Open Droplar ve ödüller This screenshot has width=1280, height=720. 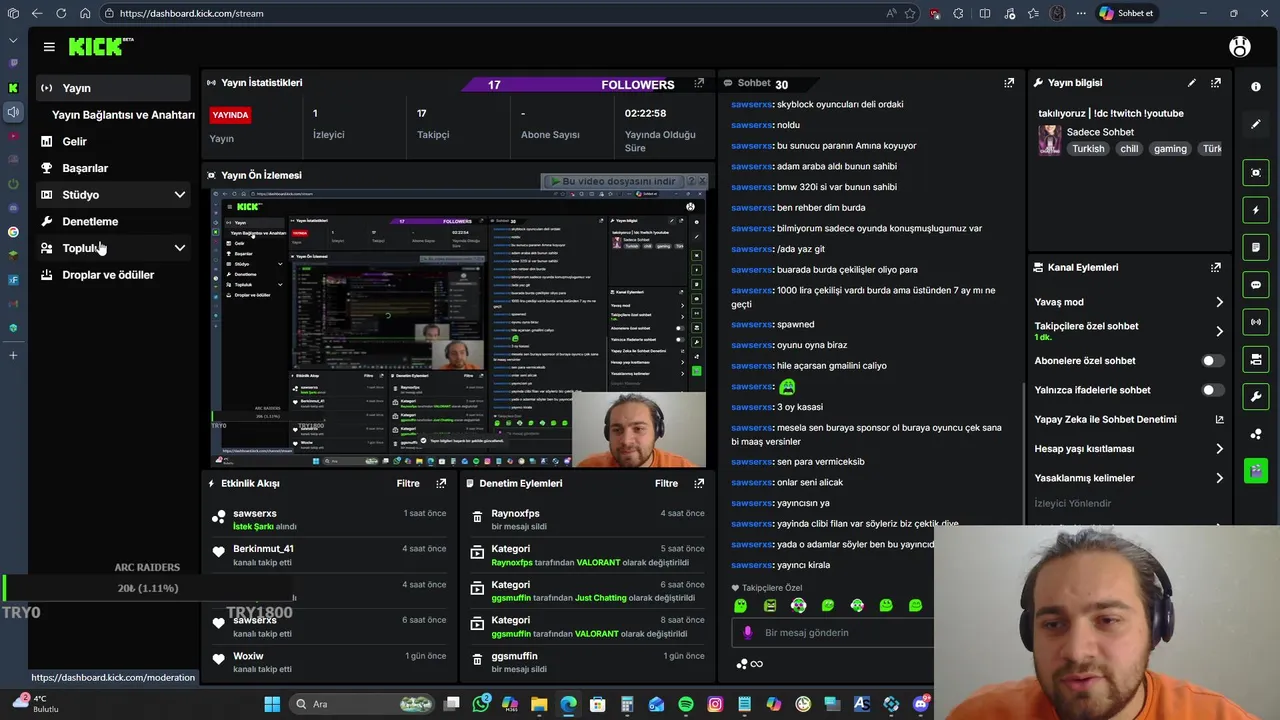coord(108,275)
